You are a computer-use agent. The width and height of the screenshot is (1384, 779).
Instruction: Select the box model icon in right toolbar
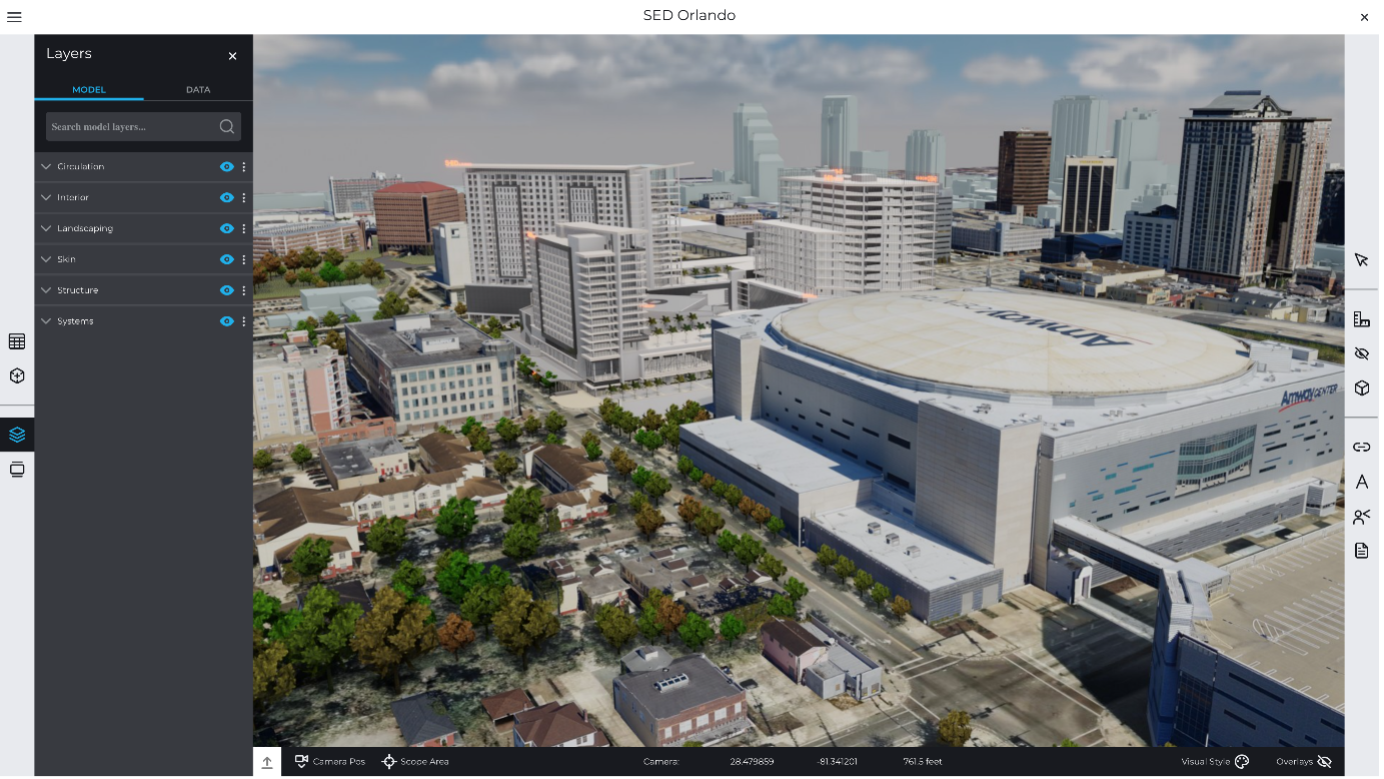tap(1361, 388)
